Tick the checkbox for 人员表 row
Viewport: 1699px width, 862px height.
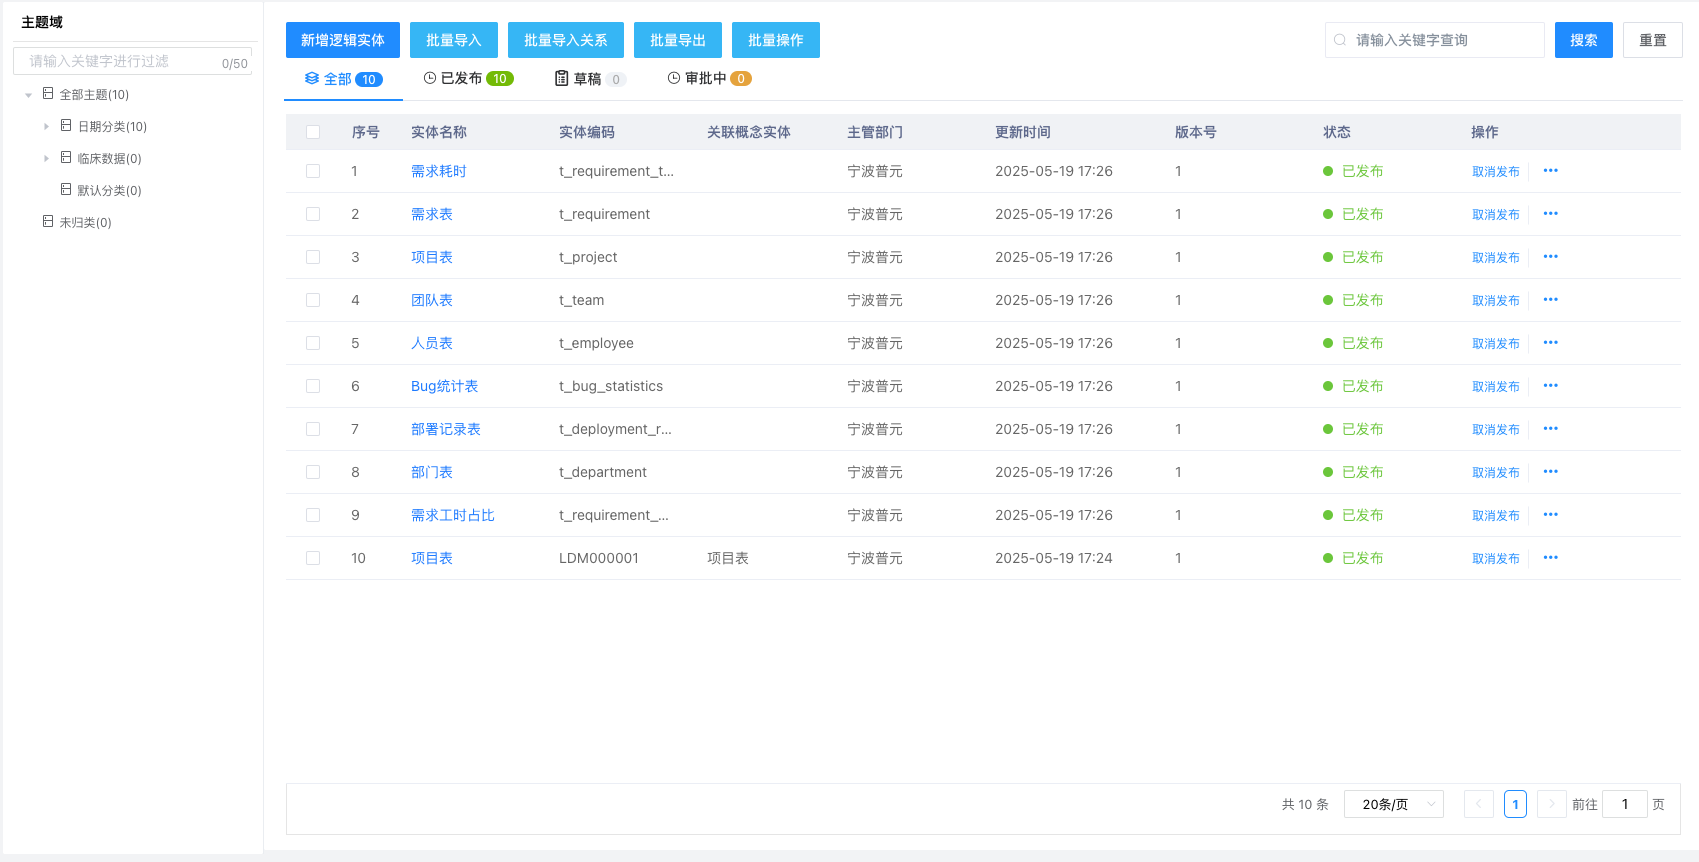tap(313, 343)
